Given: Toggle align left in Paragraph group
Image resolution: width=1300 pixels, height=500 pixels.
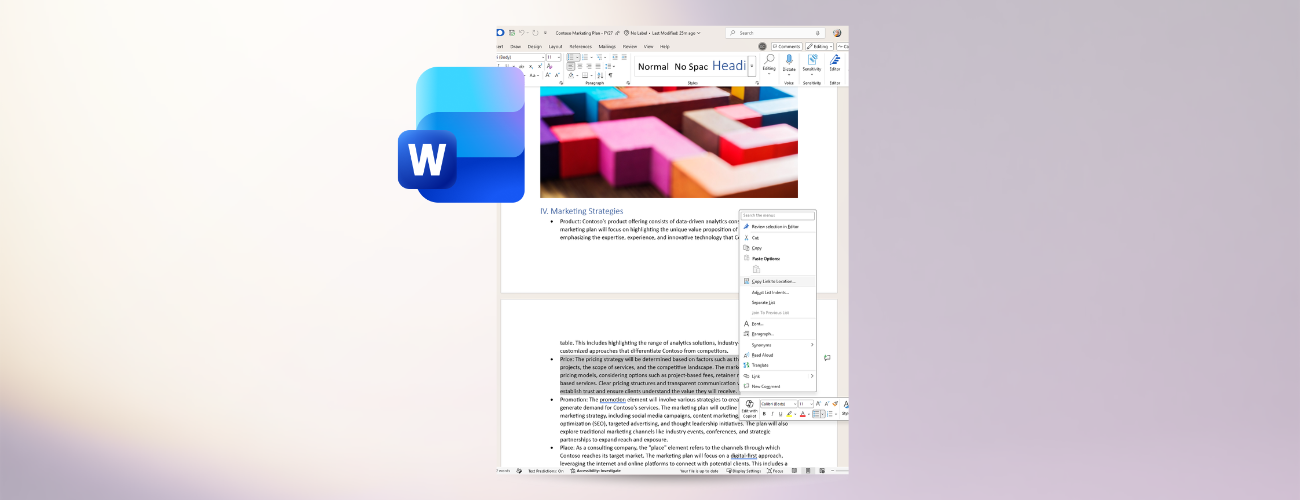Looking at the screenshot, I should [x=570, y=66].
